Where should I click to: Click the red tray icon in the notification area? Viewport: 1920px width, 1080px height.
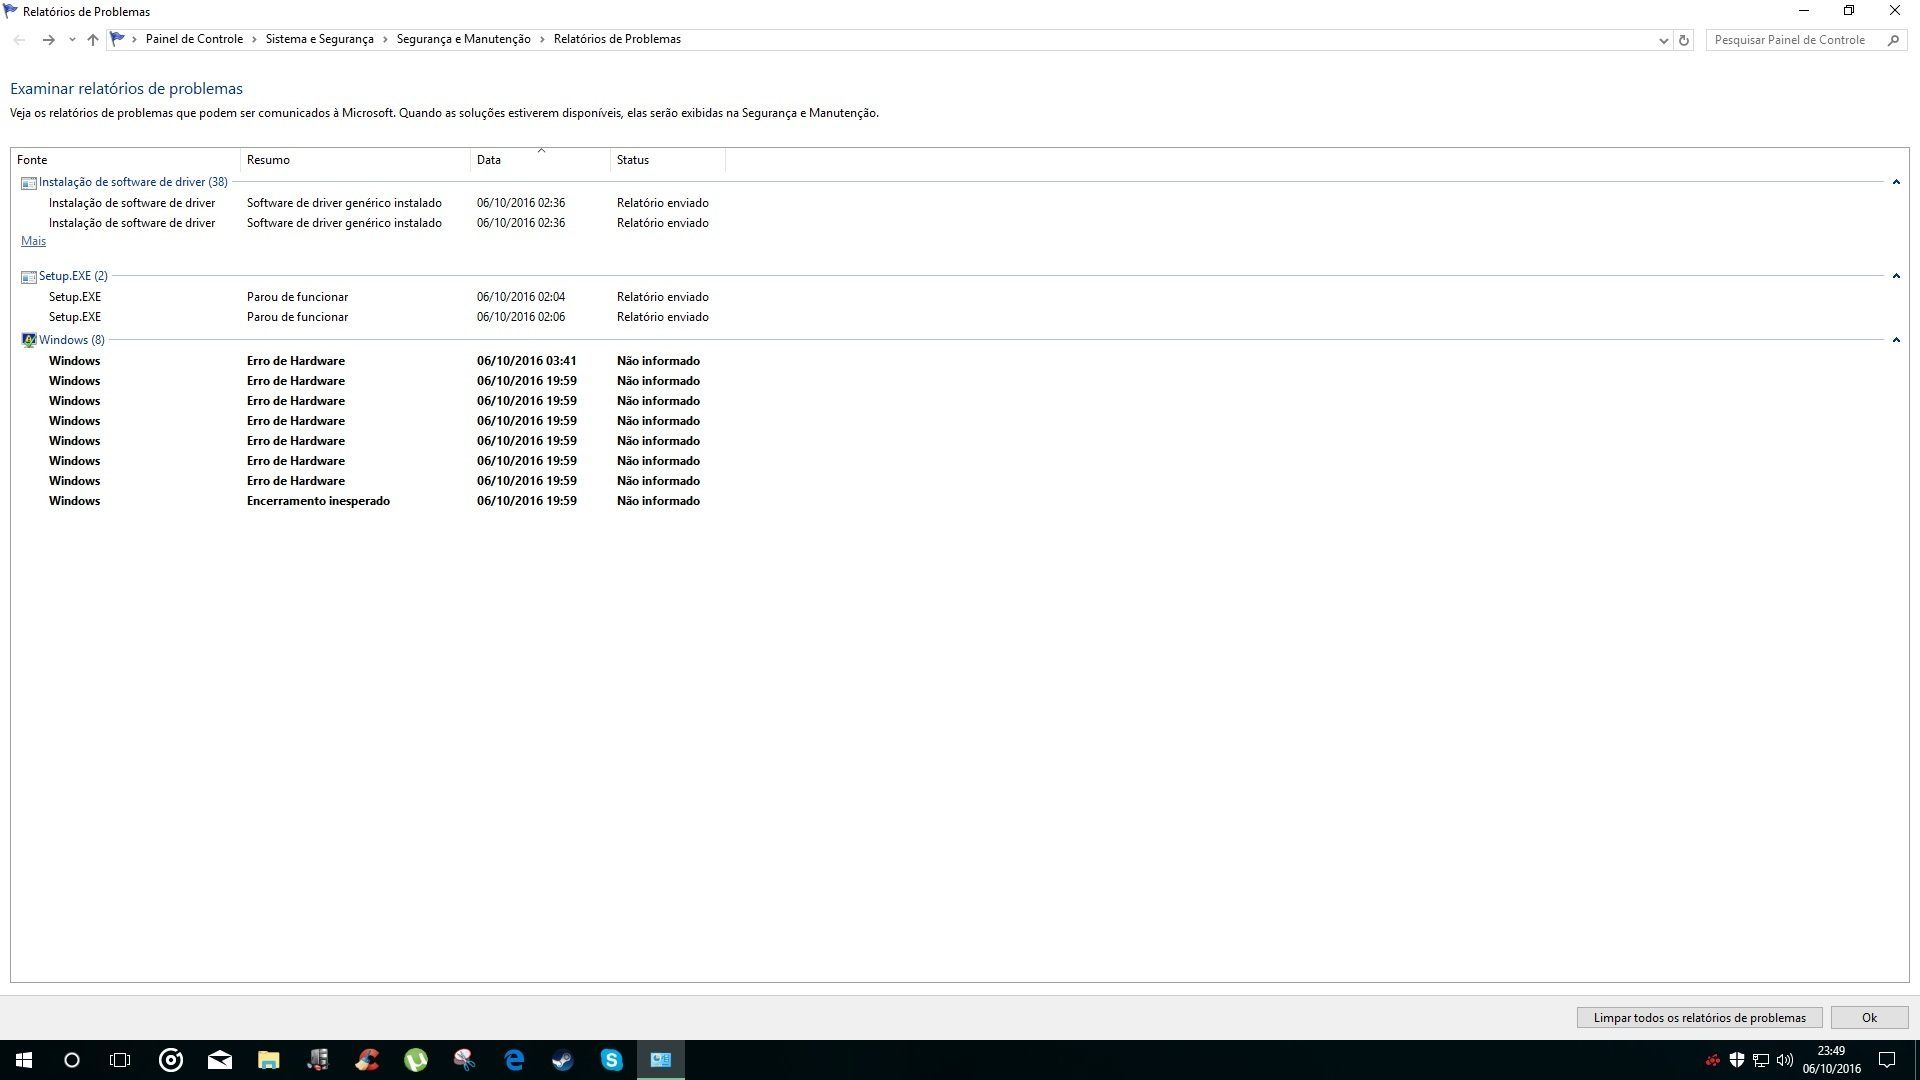coord(1713,1060)
